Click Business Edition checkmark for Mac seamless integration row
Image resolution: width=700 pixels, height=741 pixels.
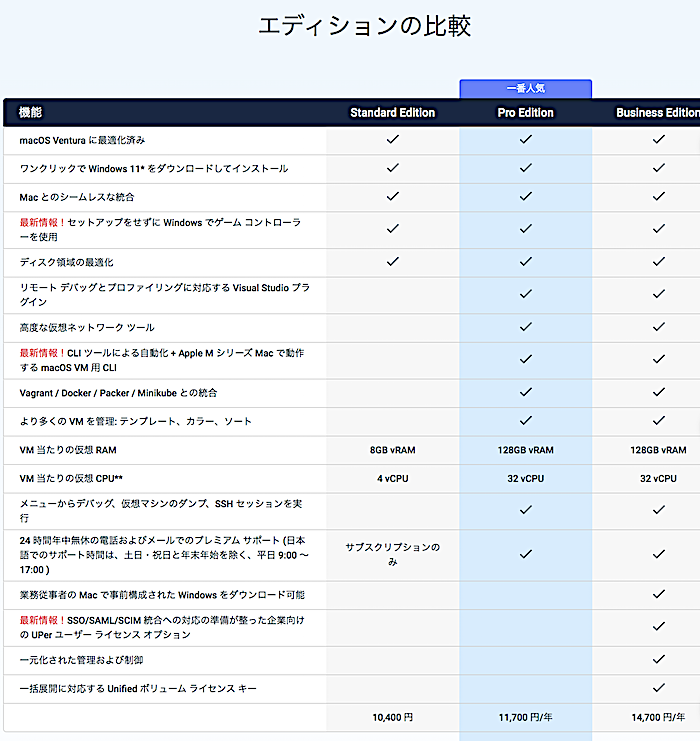click(658, 197)
